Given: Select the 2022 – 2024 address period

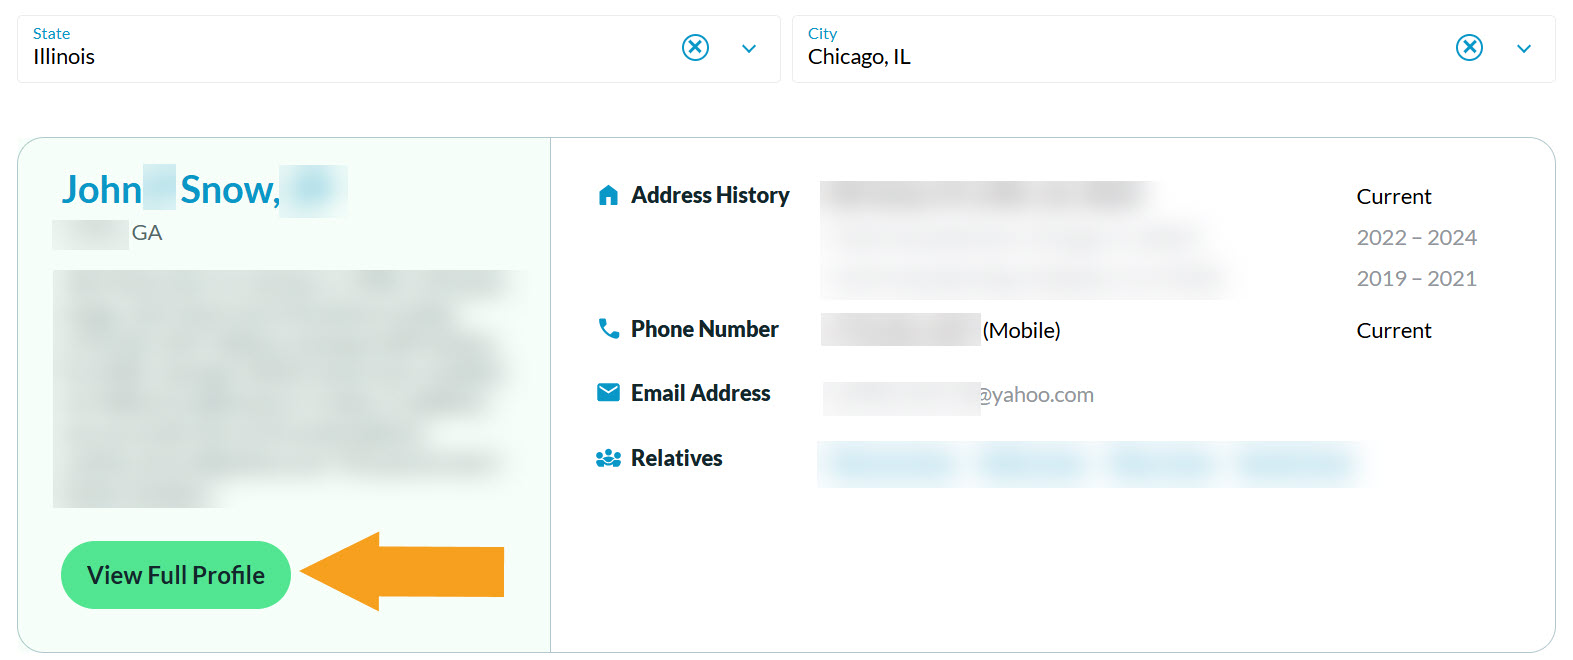Looking at the screenshot, I should [x=1416, y=237].
